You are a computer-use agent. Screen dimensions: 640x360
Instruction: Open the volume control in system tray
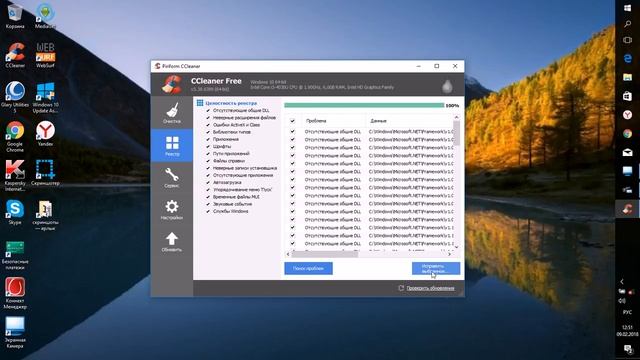tap(622, 301)
